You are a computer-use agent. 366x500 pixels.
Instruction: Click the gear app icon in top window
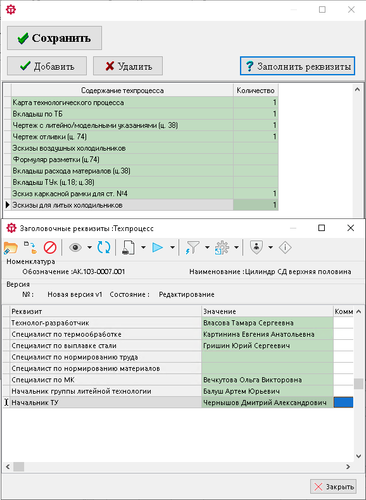(x=11, y=10)
